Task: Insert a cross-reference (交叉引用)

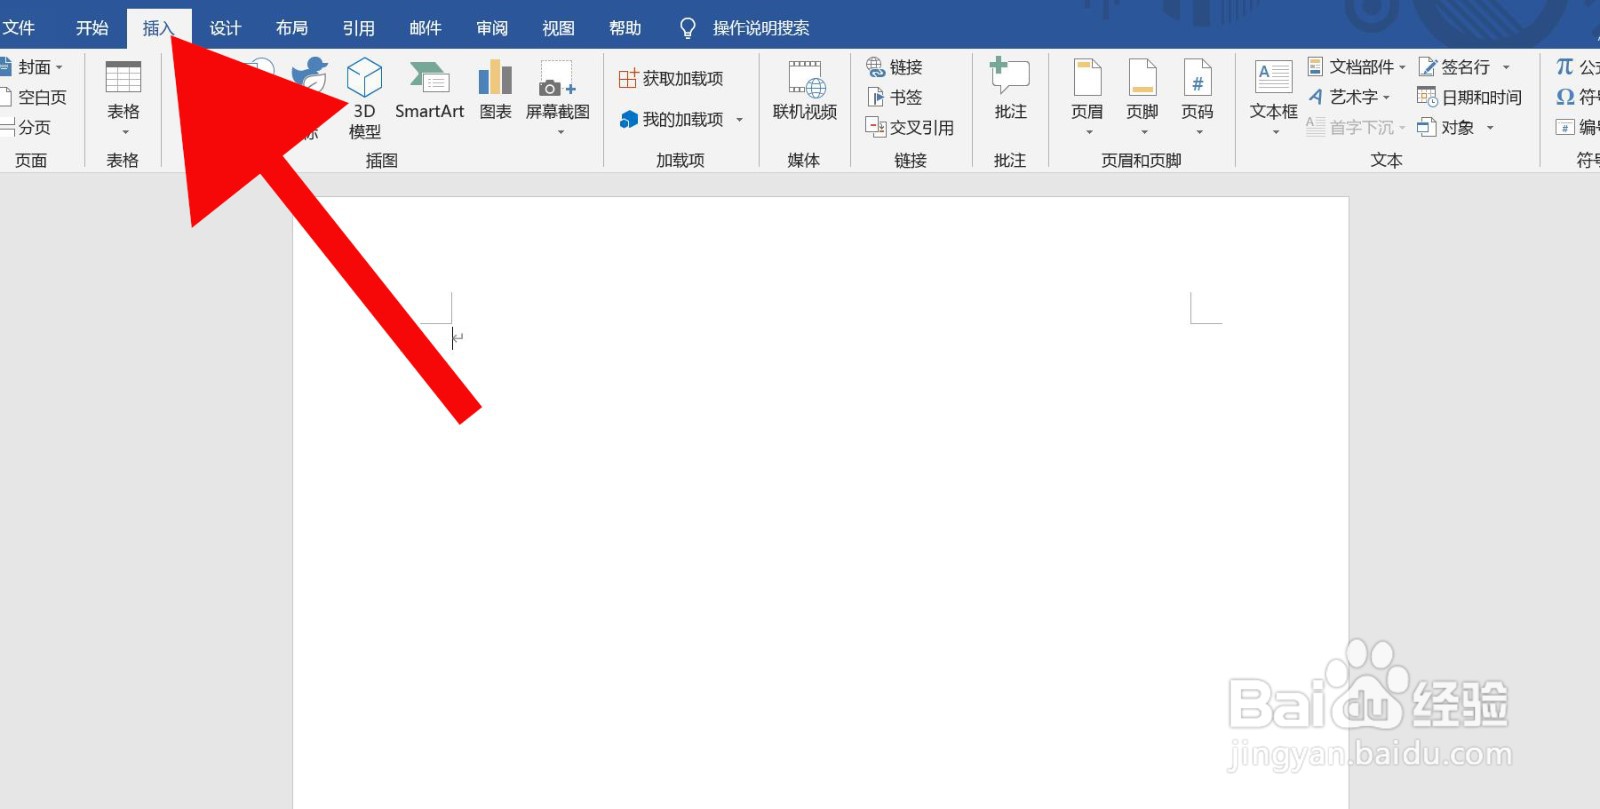Action: [909, 127]
